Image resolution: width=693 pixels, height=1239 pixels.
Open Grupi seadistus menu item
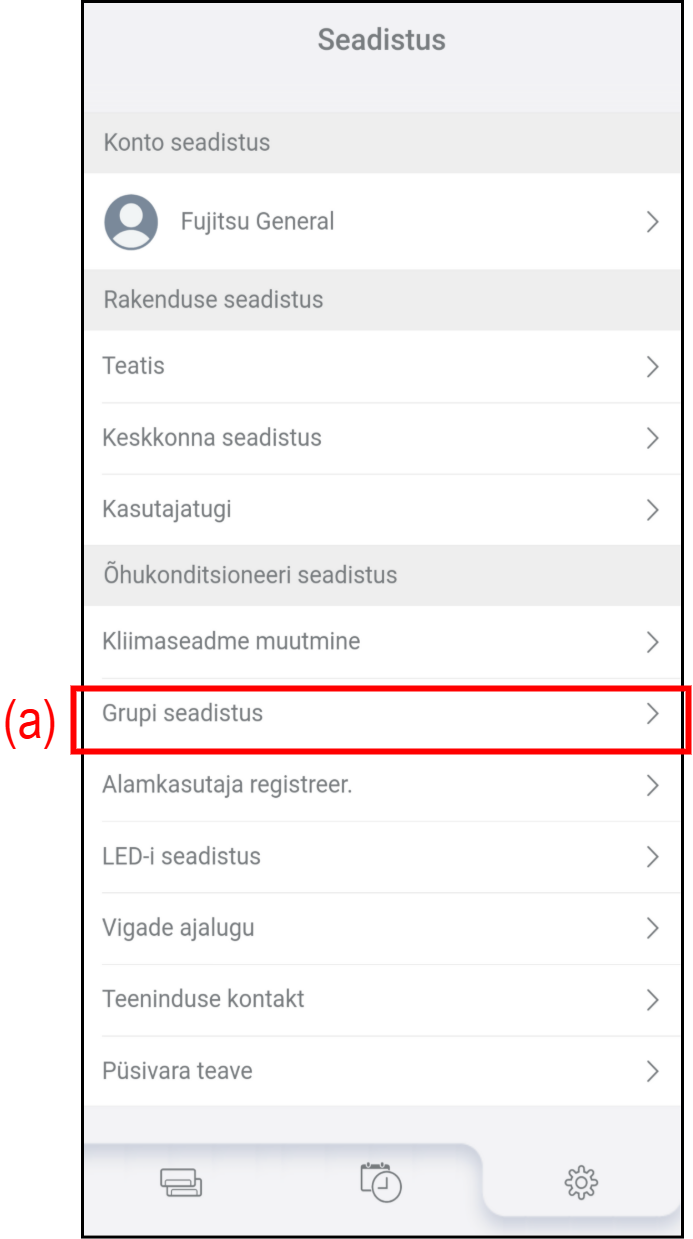tap(183, 714)
